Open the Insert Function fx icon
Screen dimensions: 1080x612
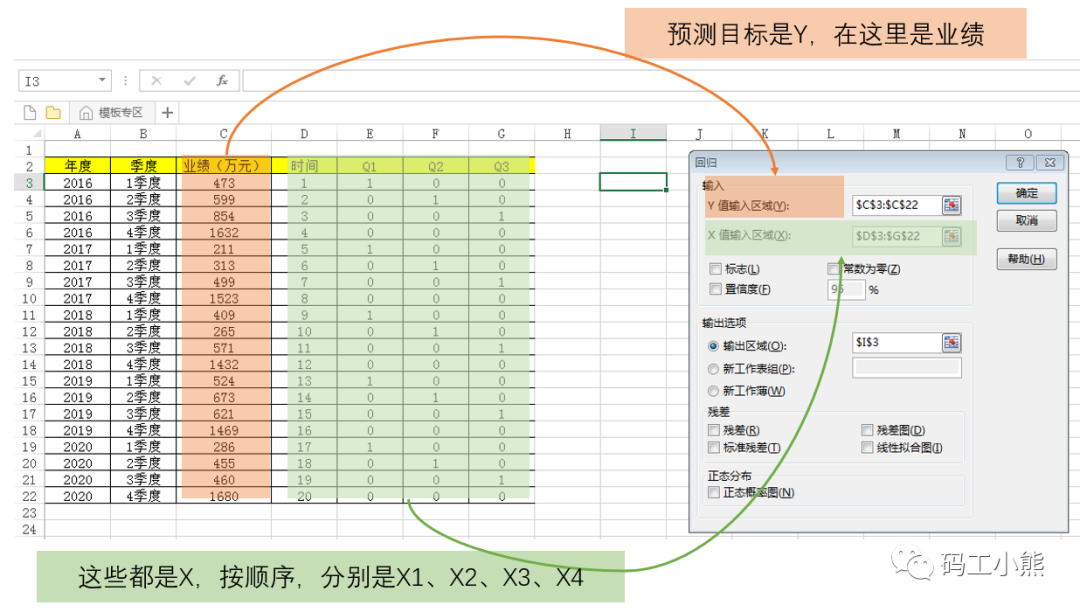point(222,80)
